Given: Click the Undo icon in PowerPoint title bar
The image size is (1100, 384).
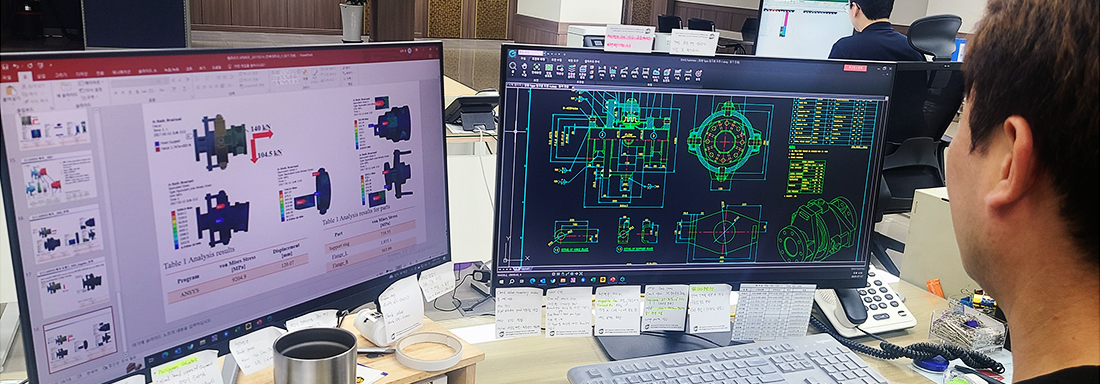Looking at the screenshot, I should (x=16, y=66).
